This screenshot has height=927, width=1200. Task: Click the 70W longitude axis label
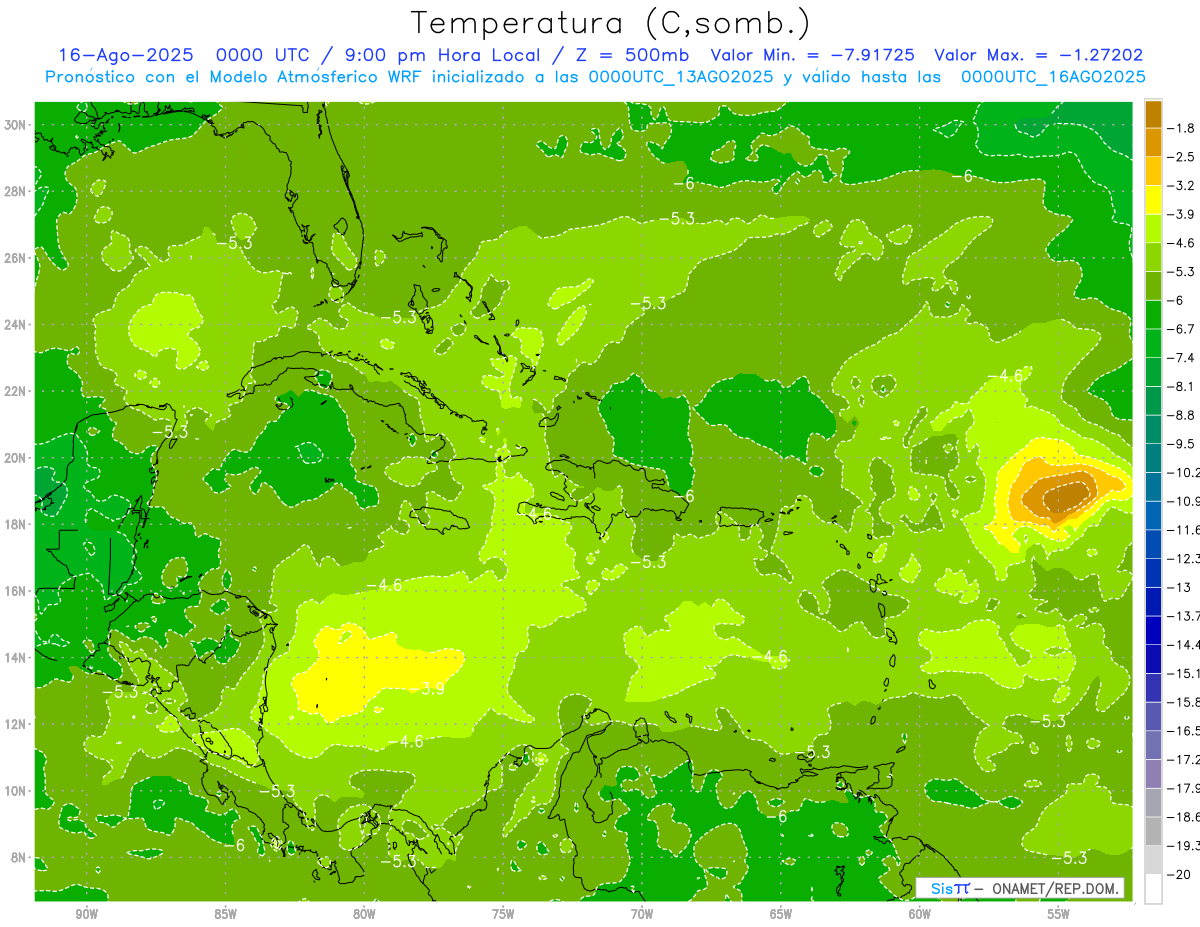[x=642, y=914]
